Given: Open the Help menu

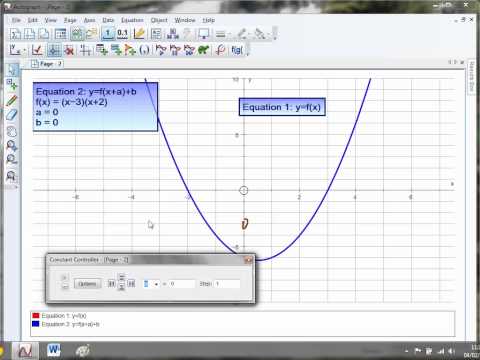Looking at the screenshot, I should click(209, 20).
